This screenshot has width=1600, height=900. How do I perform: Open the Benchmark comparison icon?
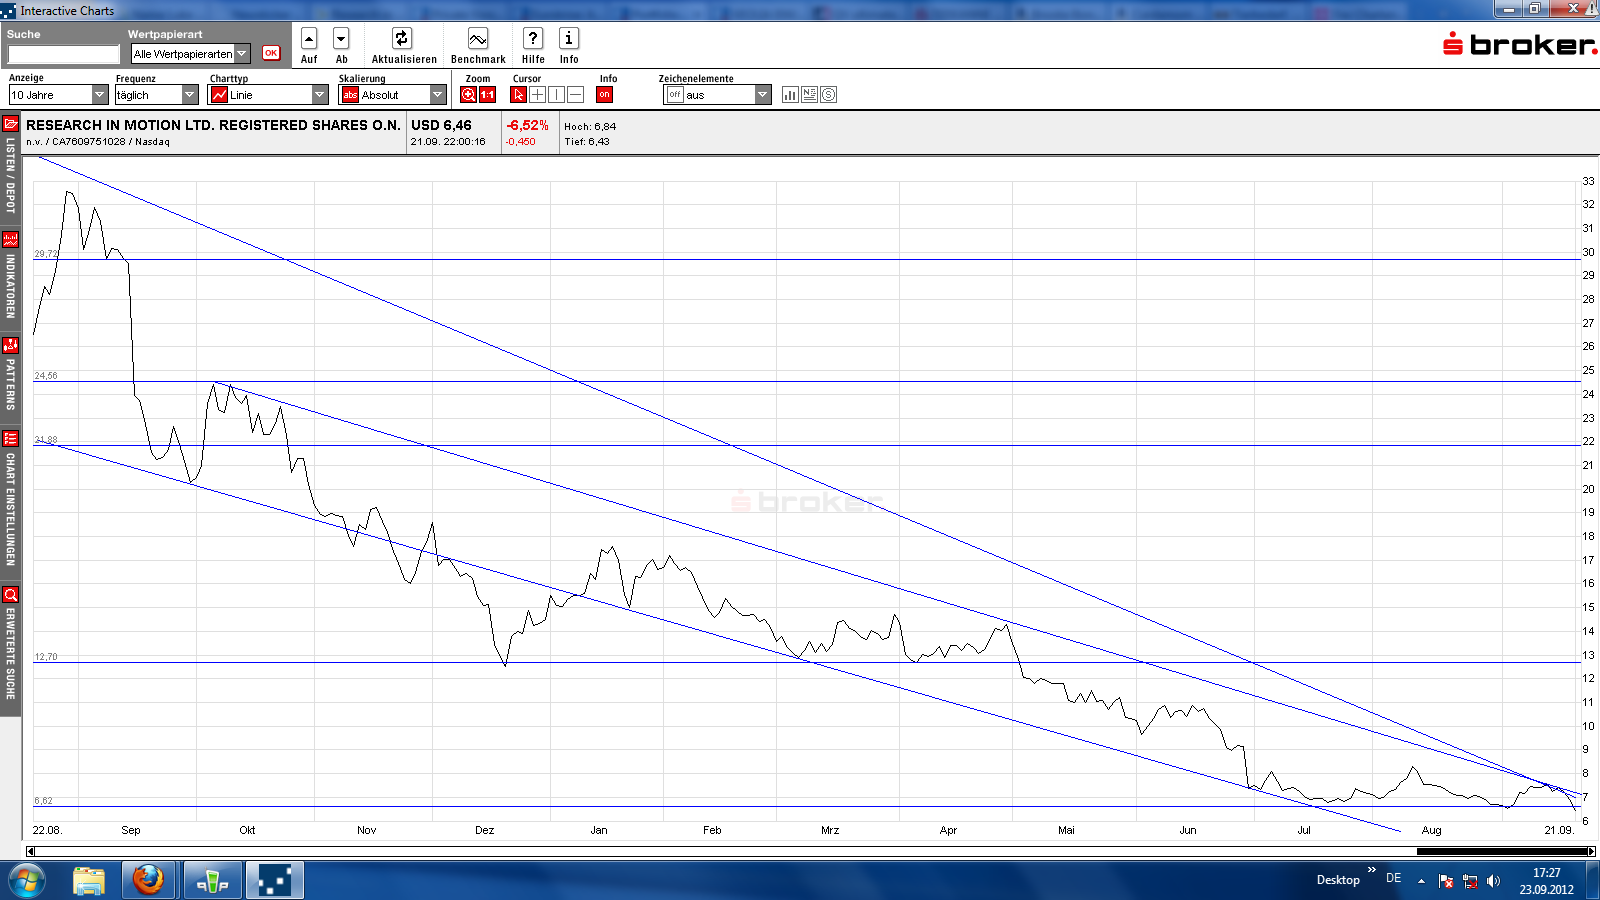tap(478, 39)
